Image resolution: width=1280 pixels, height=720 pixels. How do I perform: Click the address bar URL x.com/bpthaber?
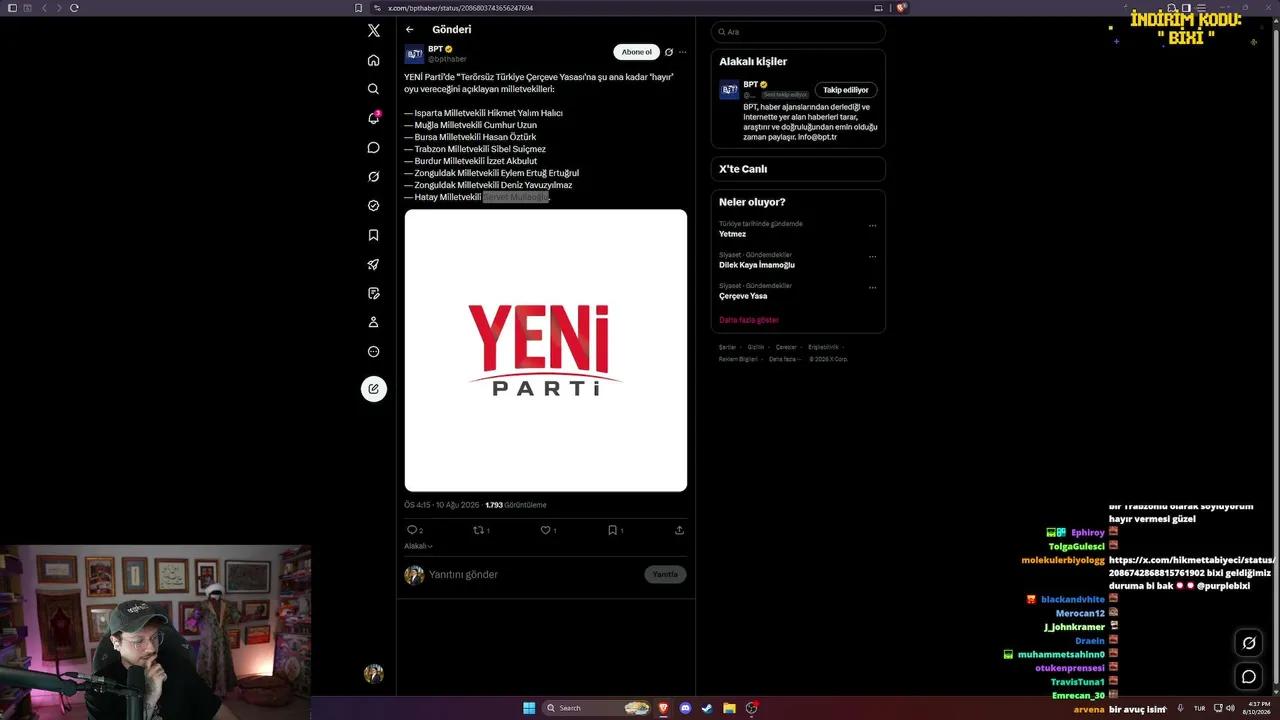(x=460, y=8)
